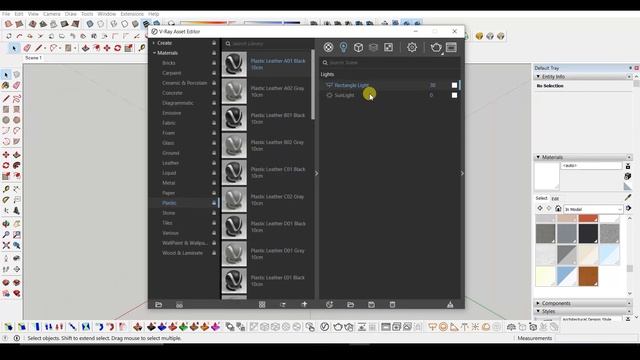Click the create material icon in Materials tray

click(x=628, y=176)
